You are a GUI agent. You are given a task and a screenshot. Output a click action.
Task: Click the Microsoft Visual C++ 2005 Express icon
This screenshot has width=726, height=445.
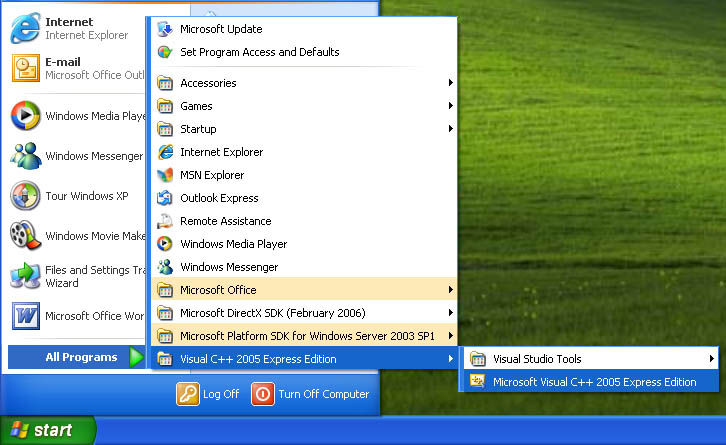tap(478, 382)
